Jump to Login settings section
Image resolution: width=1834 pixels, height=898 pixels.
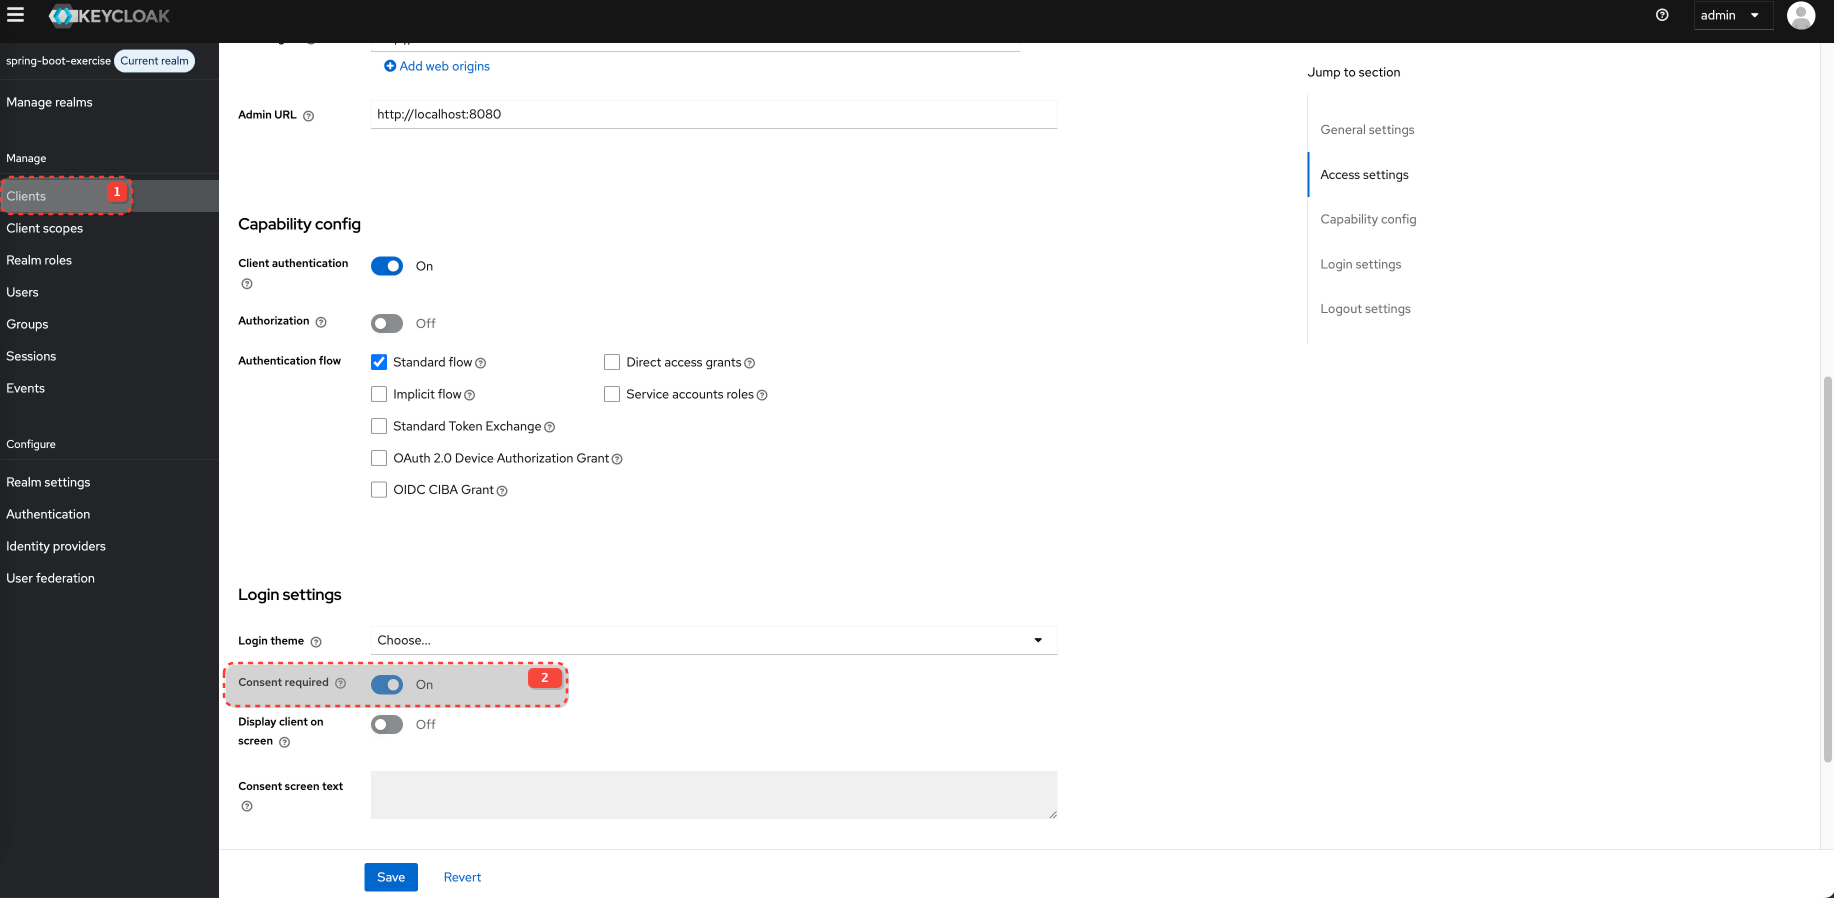(1360, 264)
